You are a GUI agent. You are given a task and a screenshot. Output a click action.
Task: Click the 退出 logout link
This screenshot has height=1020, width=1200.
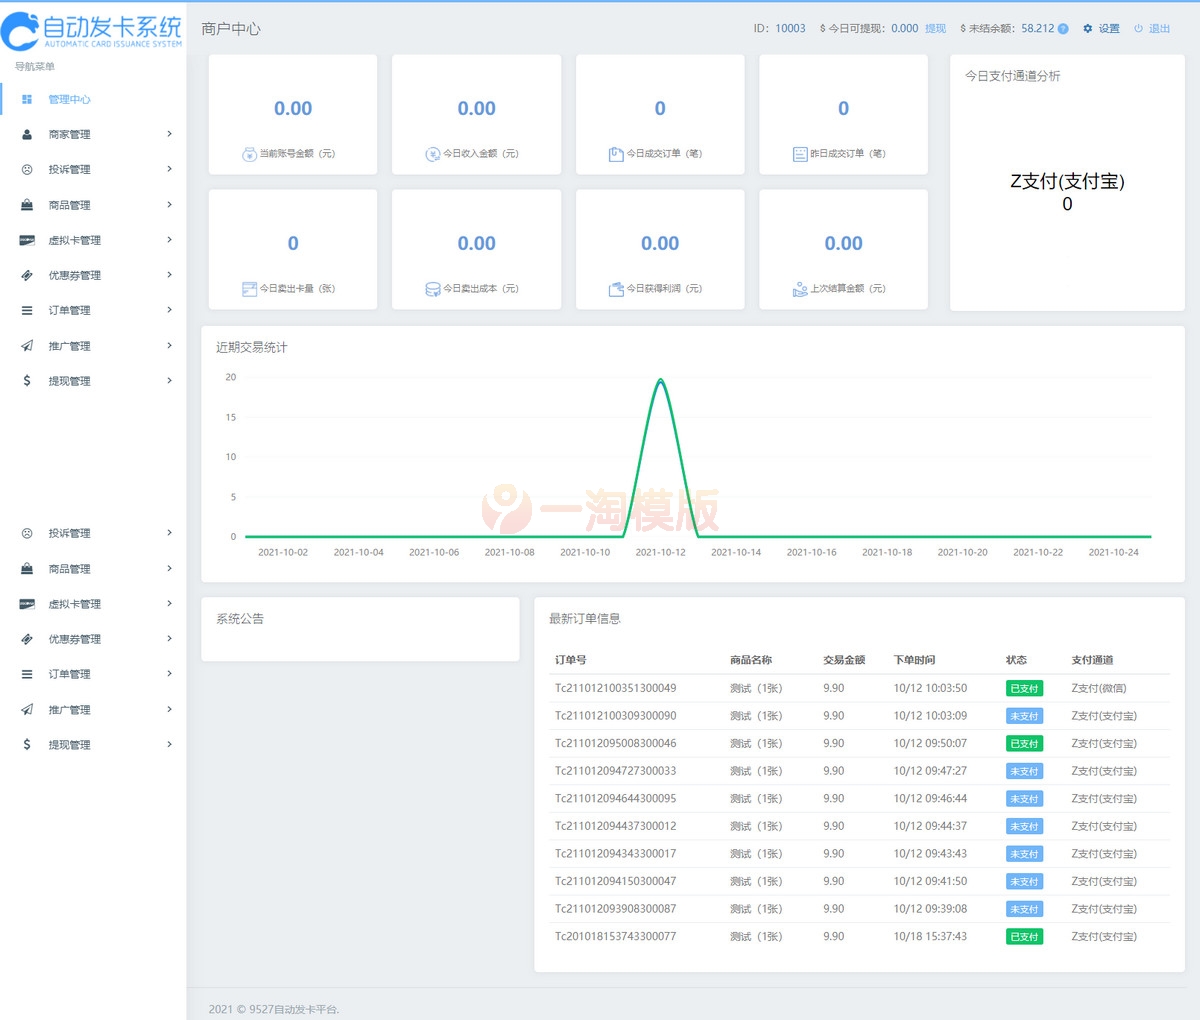(1159, 29)
